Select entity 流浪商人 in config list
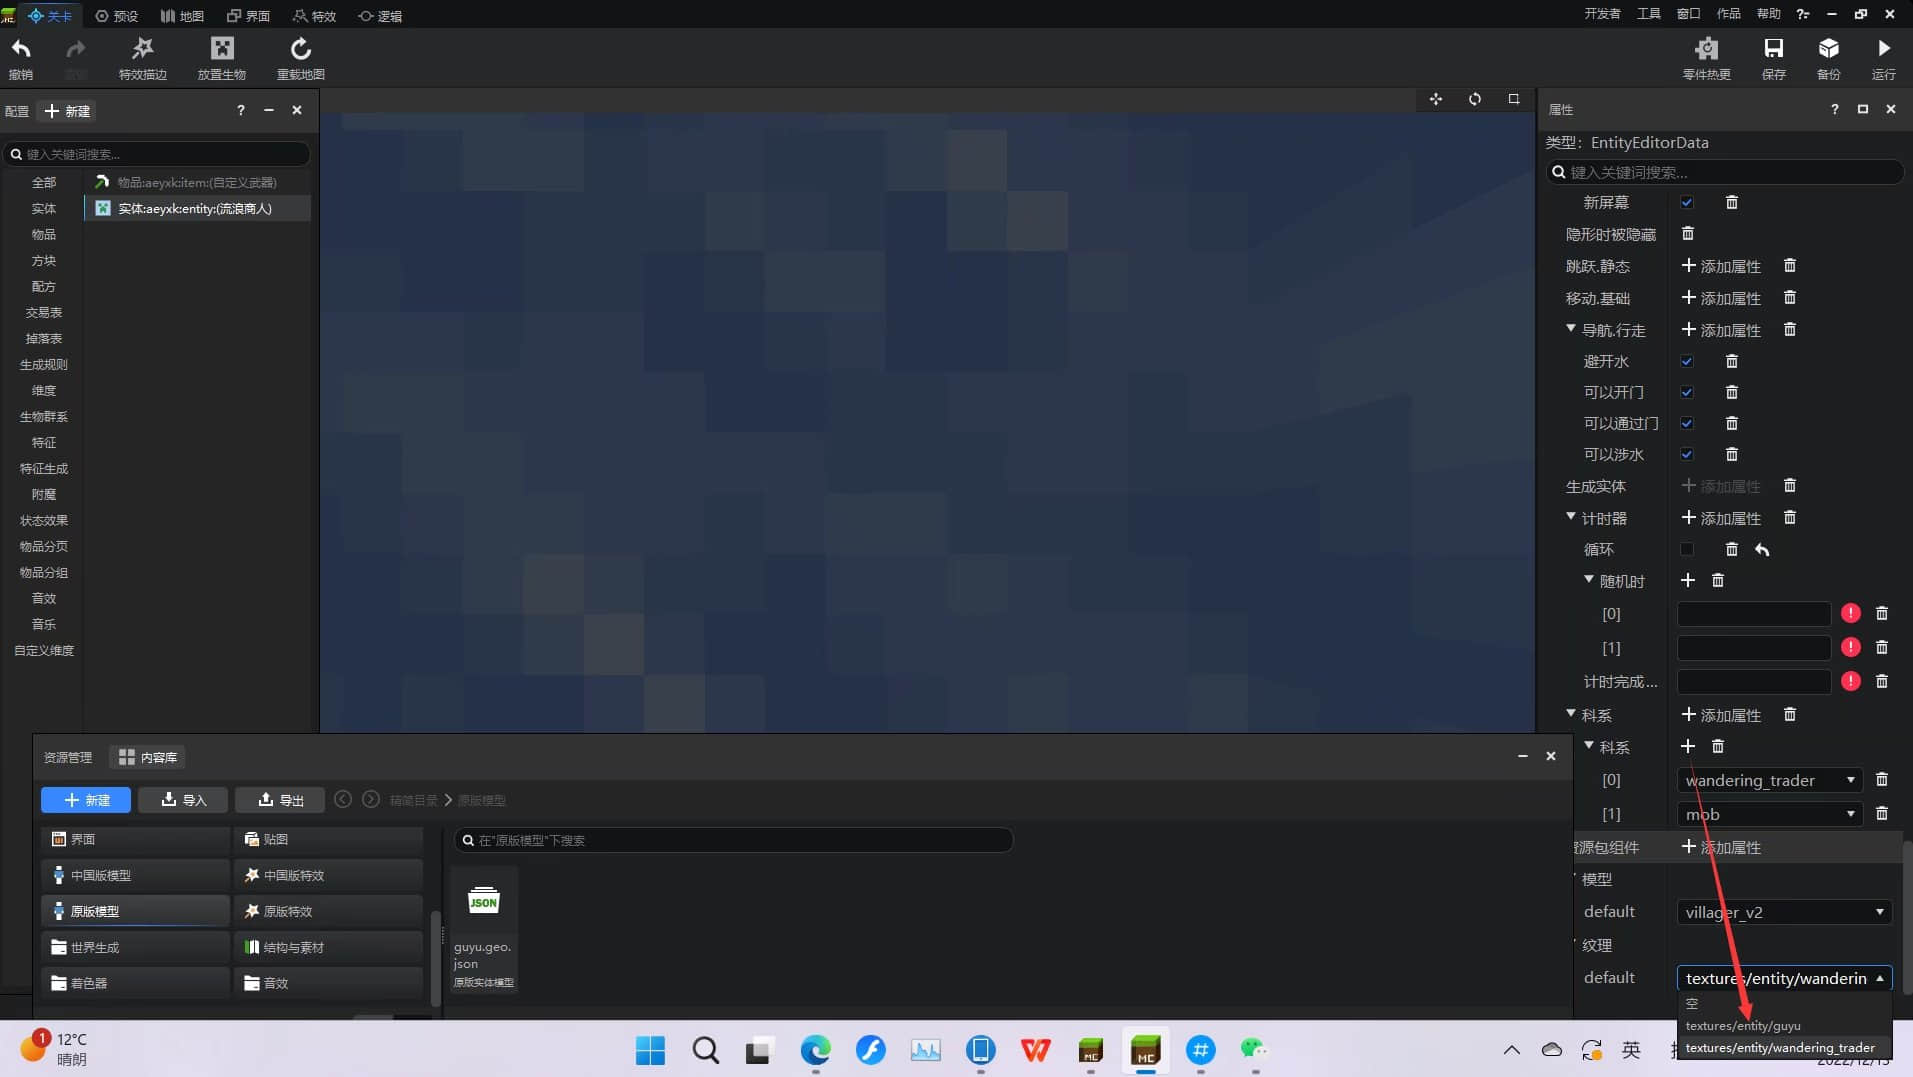Image resolution: width=1913 pixels, height=1077 pixels. click(x=198, y=208)
